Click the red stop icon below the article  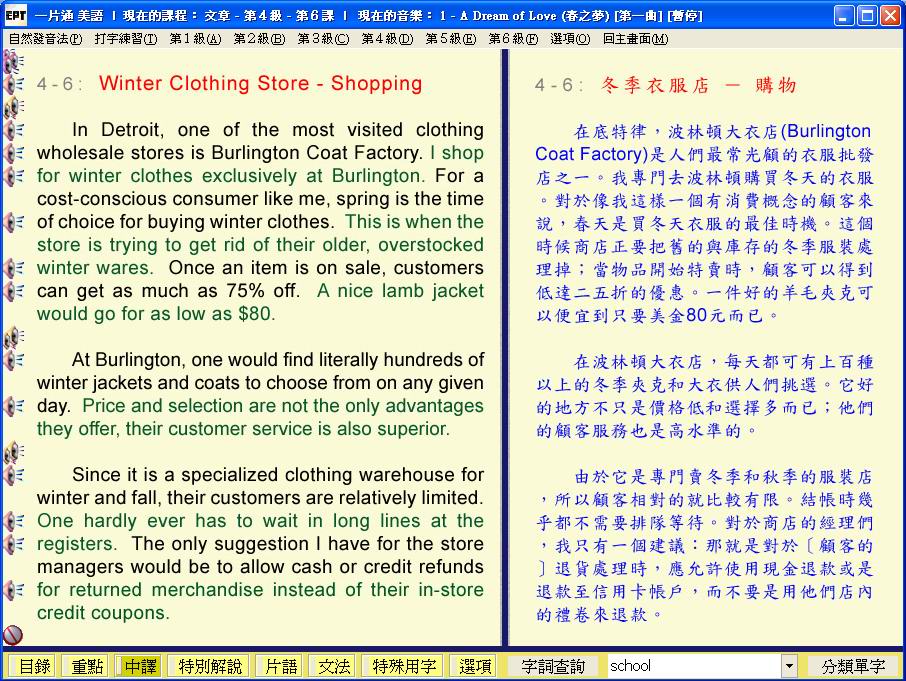13,635
